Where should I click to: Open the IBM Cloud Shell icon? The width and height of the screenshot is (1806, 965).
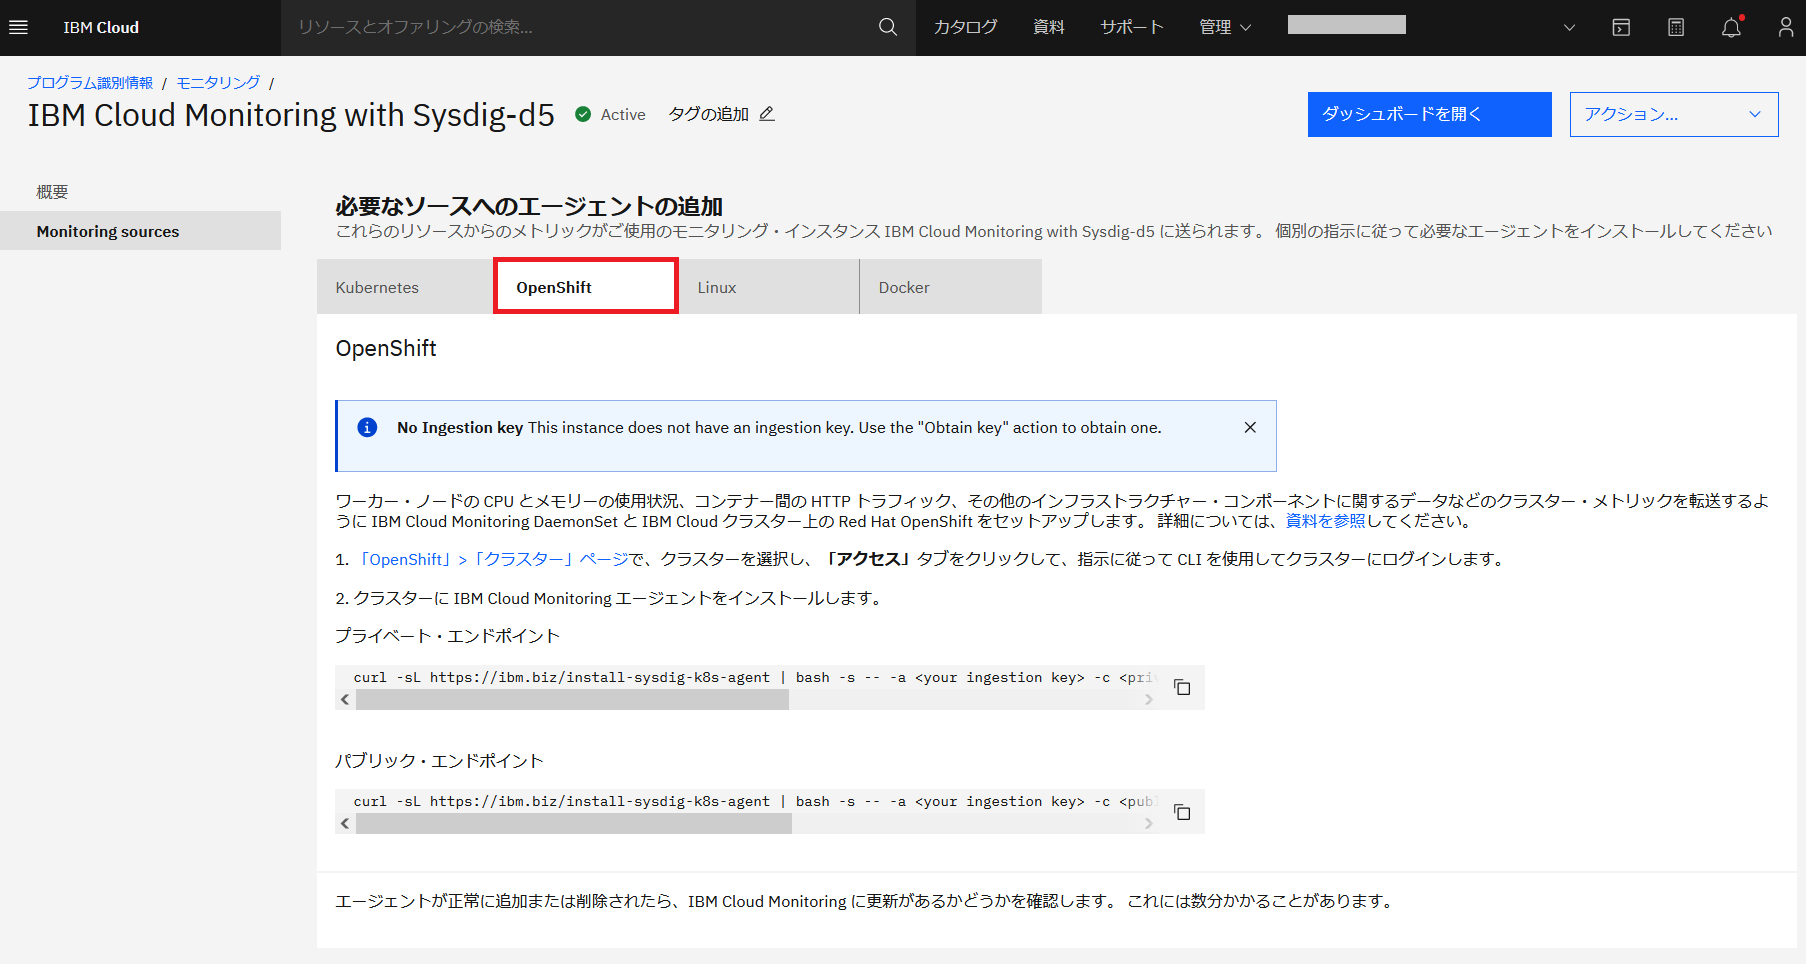tap(1621, 27)
